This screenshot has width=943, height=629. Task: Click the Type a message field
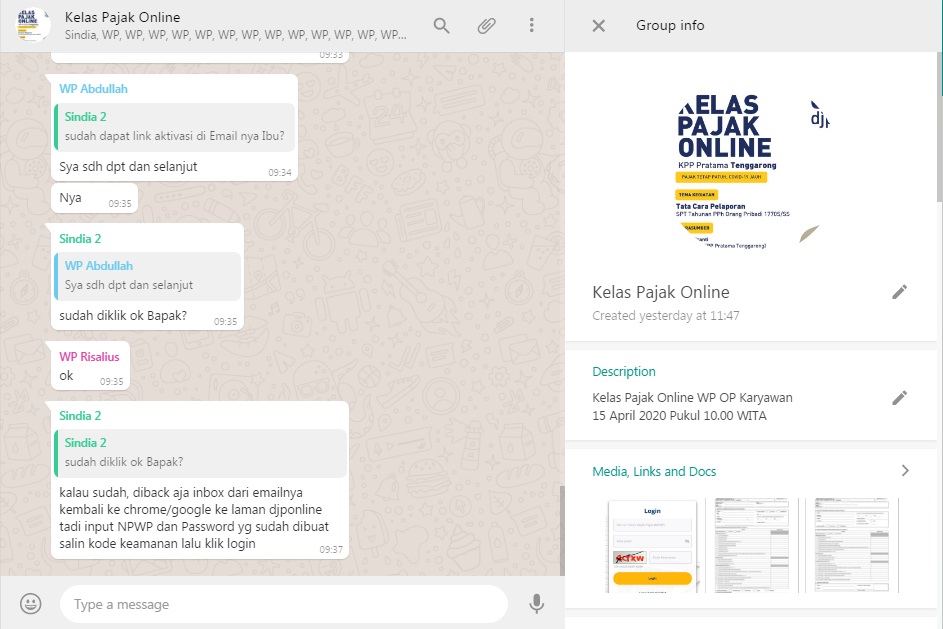(x=284, y=604)
